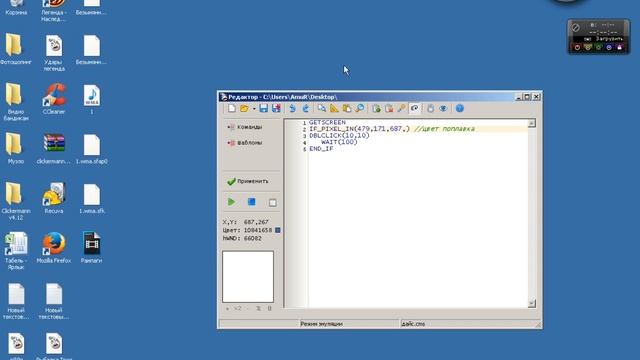Click the red record button on the desktop widget
This screenshot has height=360, width=640.
(577, 48)
